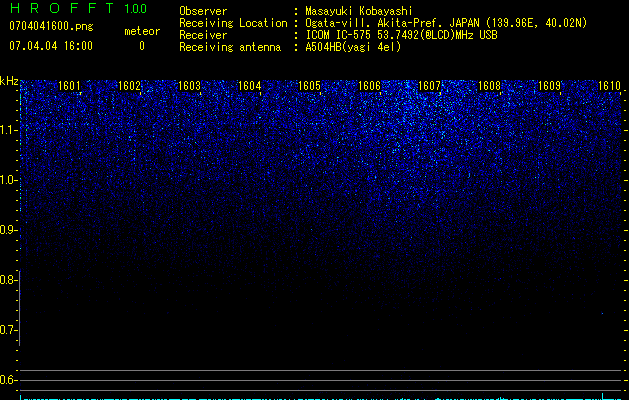The width and height of the screenshot is (629, 400).
Task: Click the 'Observer' field label
Action: (x=203, y=11)
